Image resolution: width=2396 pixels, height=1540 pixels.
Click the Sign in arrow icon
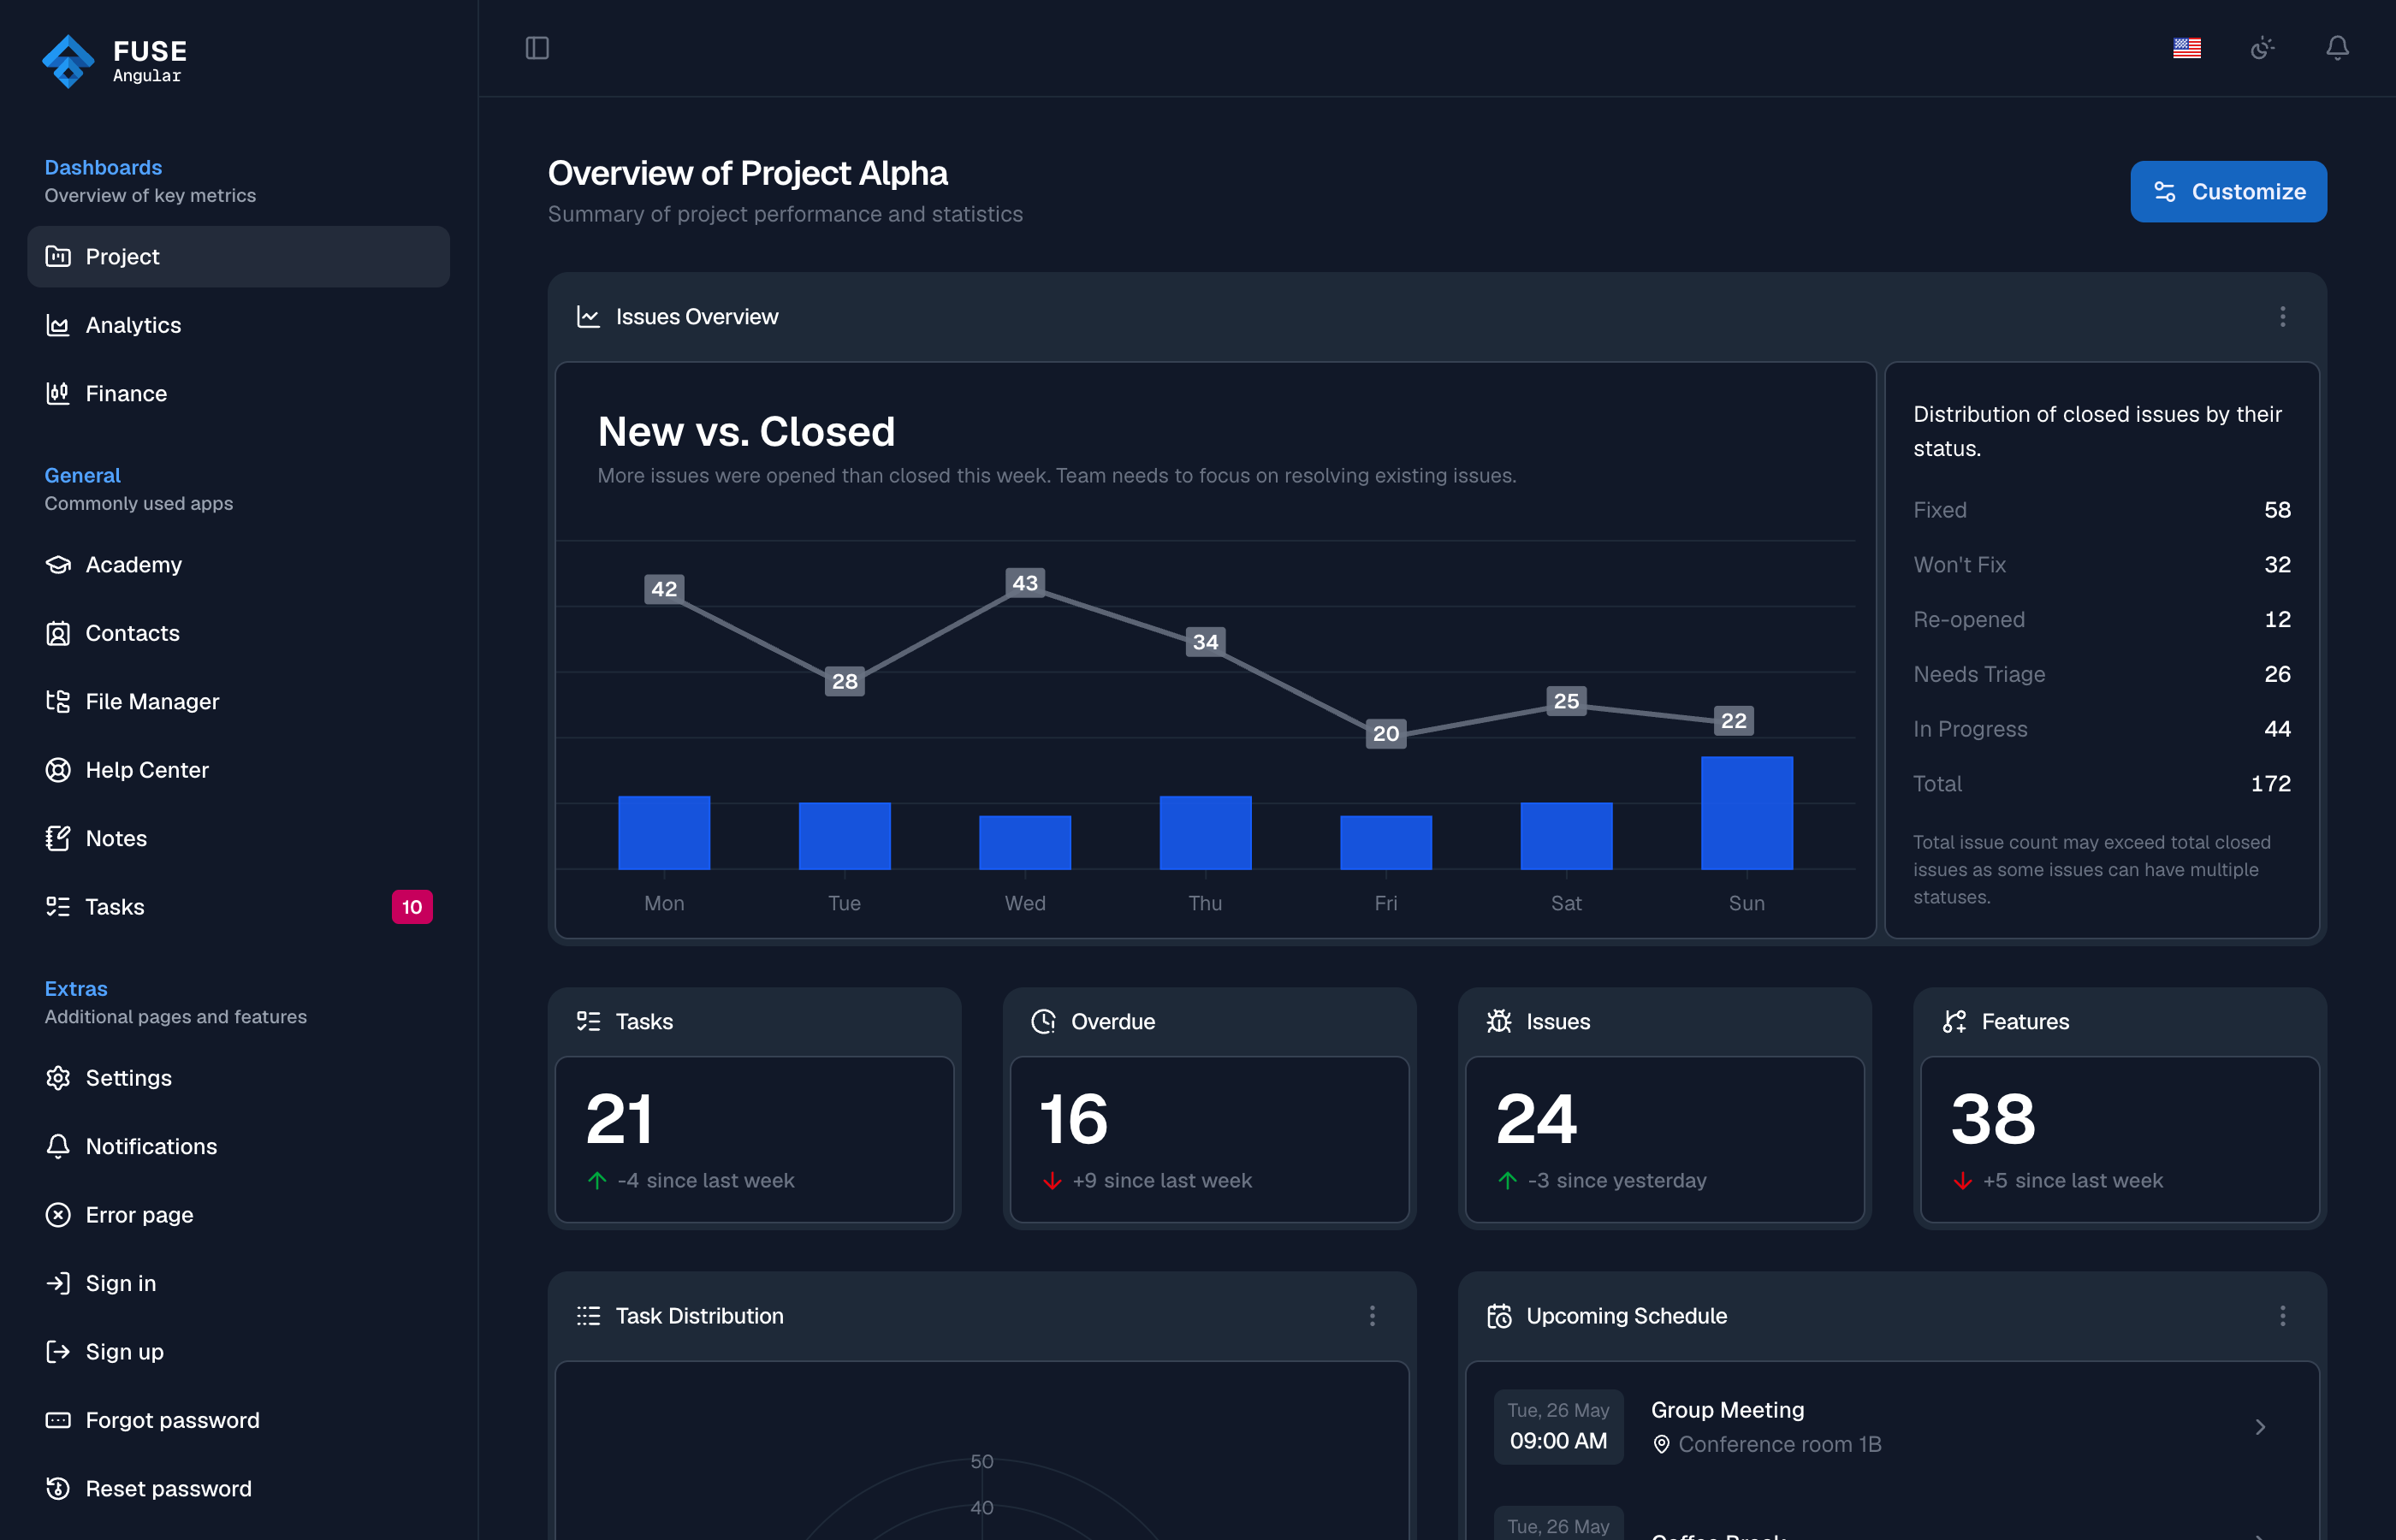[x=58, y=1283]
